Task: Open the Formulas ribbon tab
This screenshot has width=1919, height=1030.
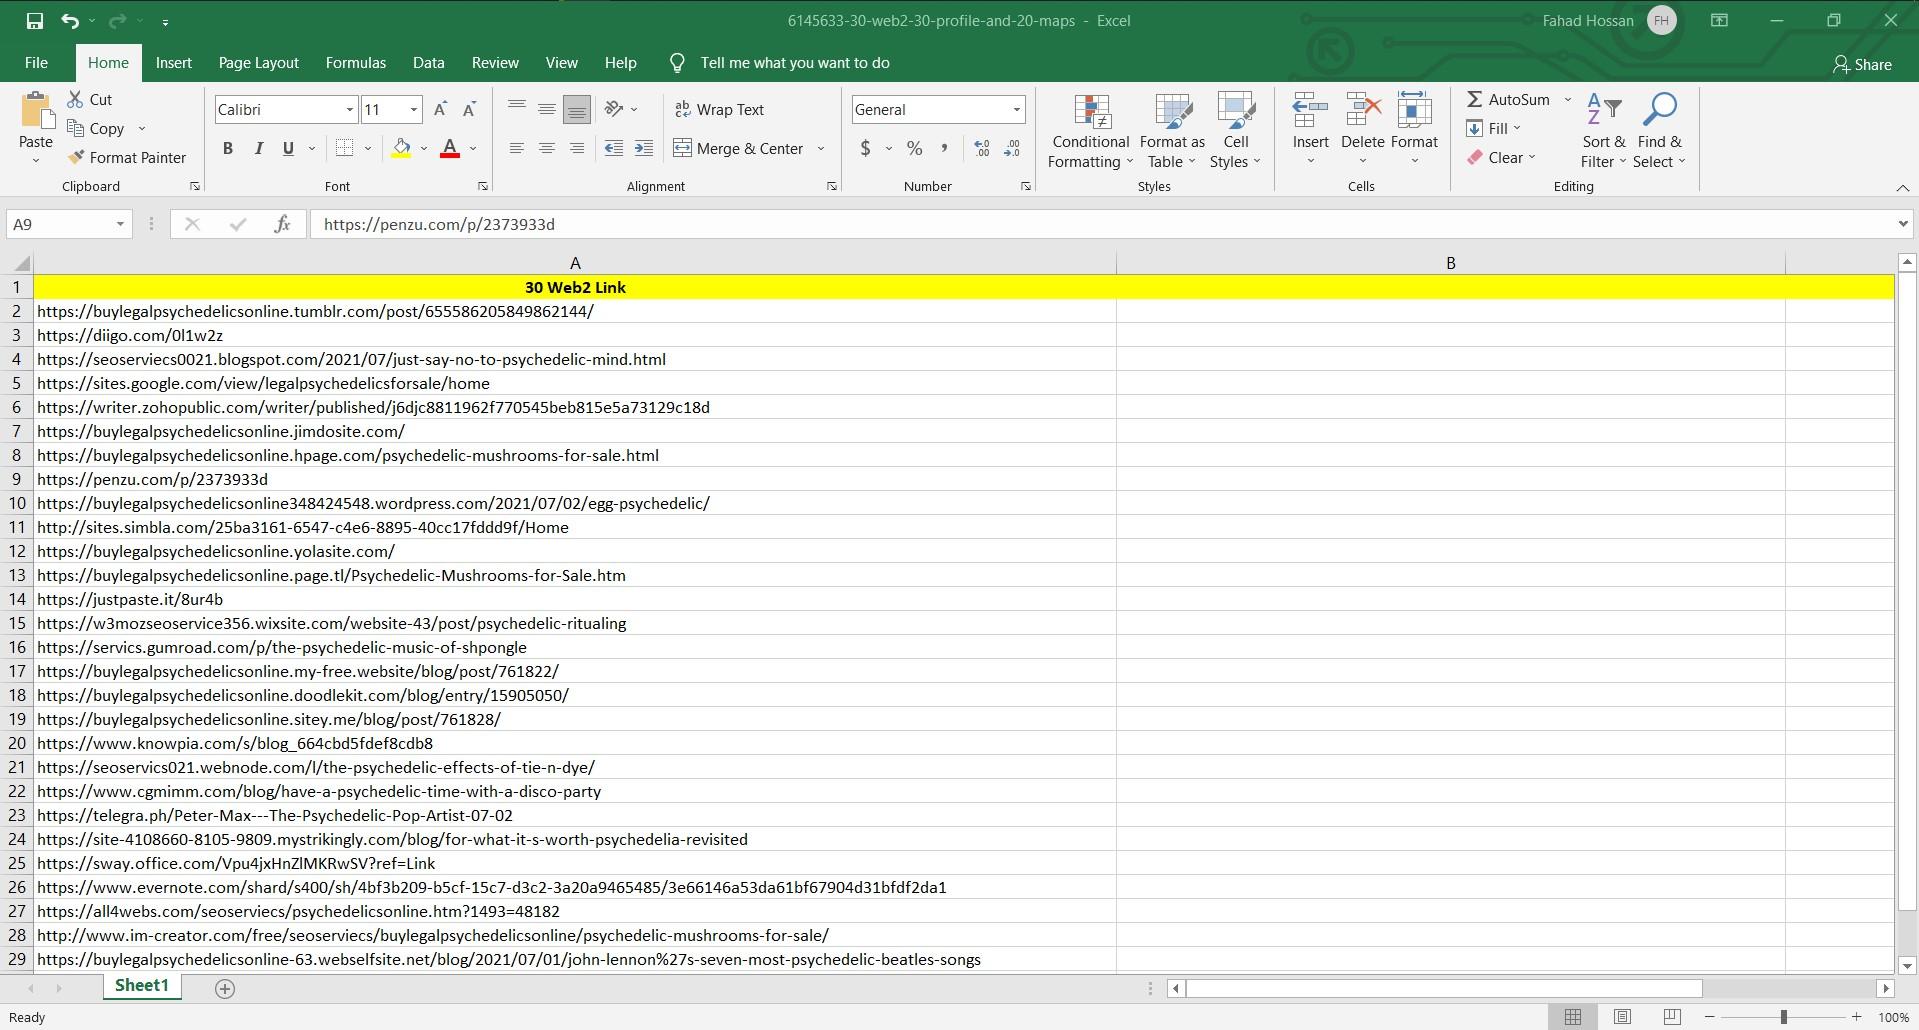Action: [x=355, y=63]
